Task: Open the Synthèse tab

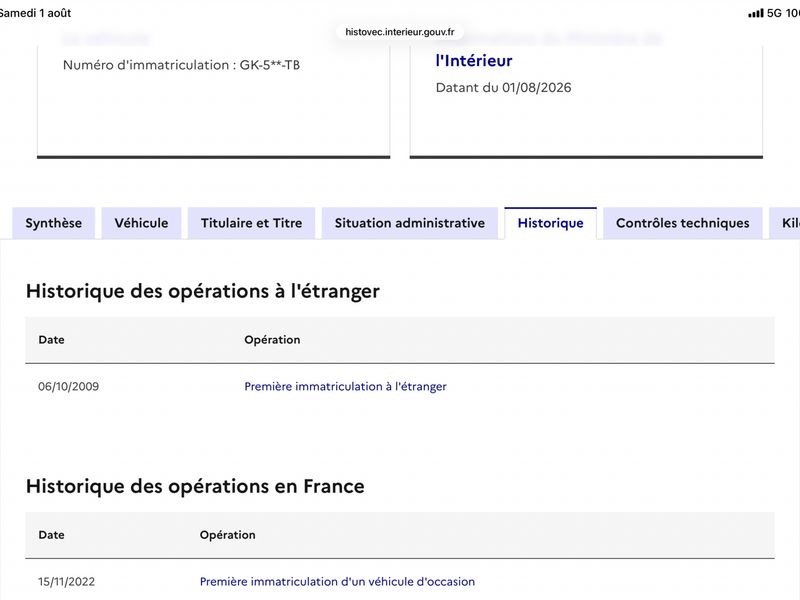Action: tap(54, 223)
